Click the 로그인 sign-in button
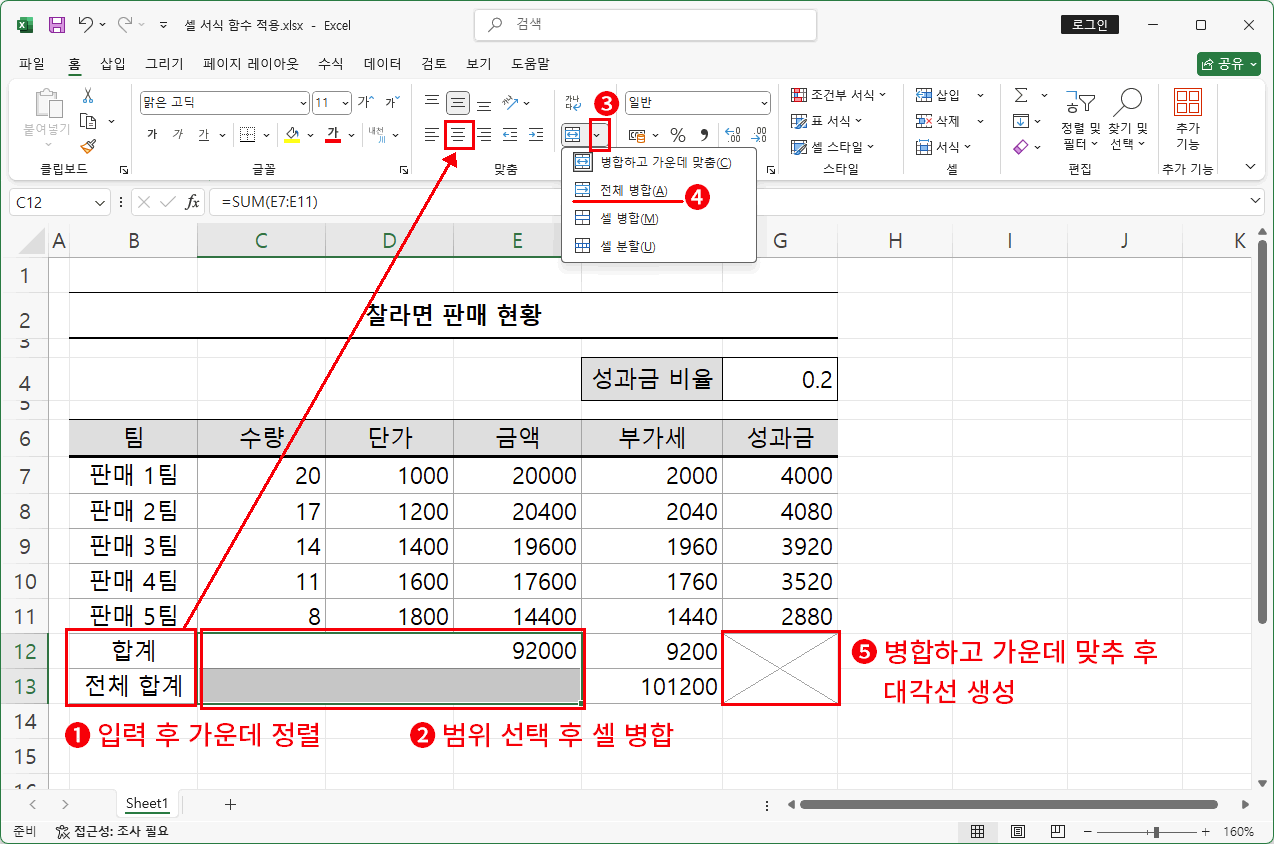The width and height of the screenshot is (1274, 844). coord(1090,25)
